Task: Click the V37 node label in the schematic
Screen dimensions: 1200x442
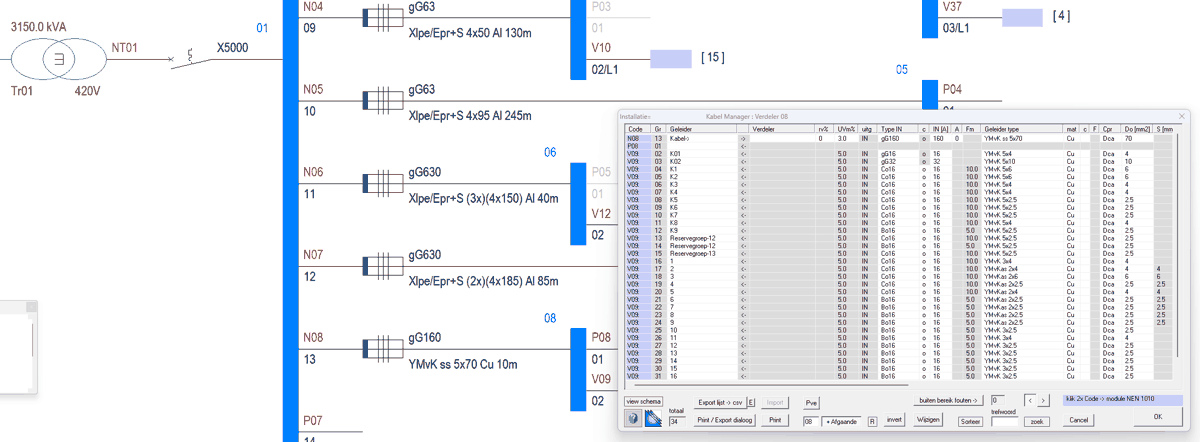Action: click(953, 6)
